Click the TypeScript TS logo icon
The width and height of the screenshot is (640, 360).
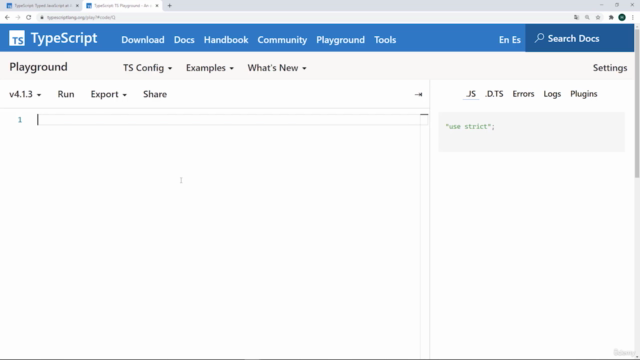17,38
